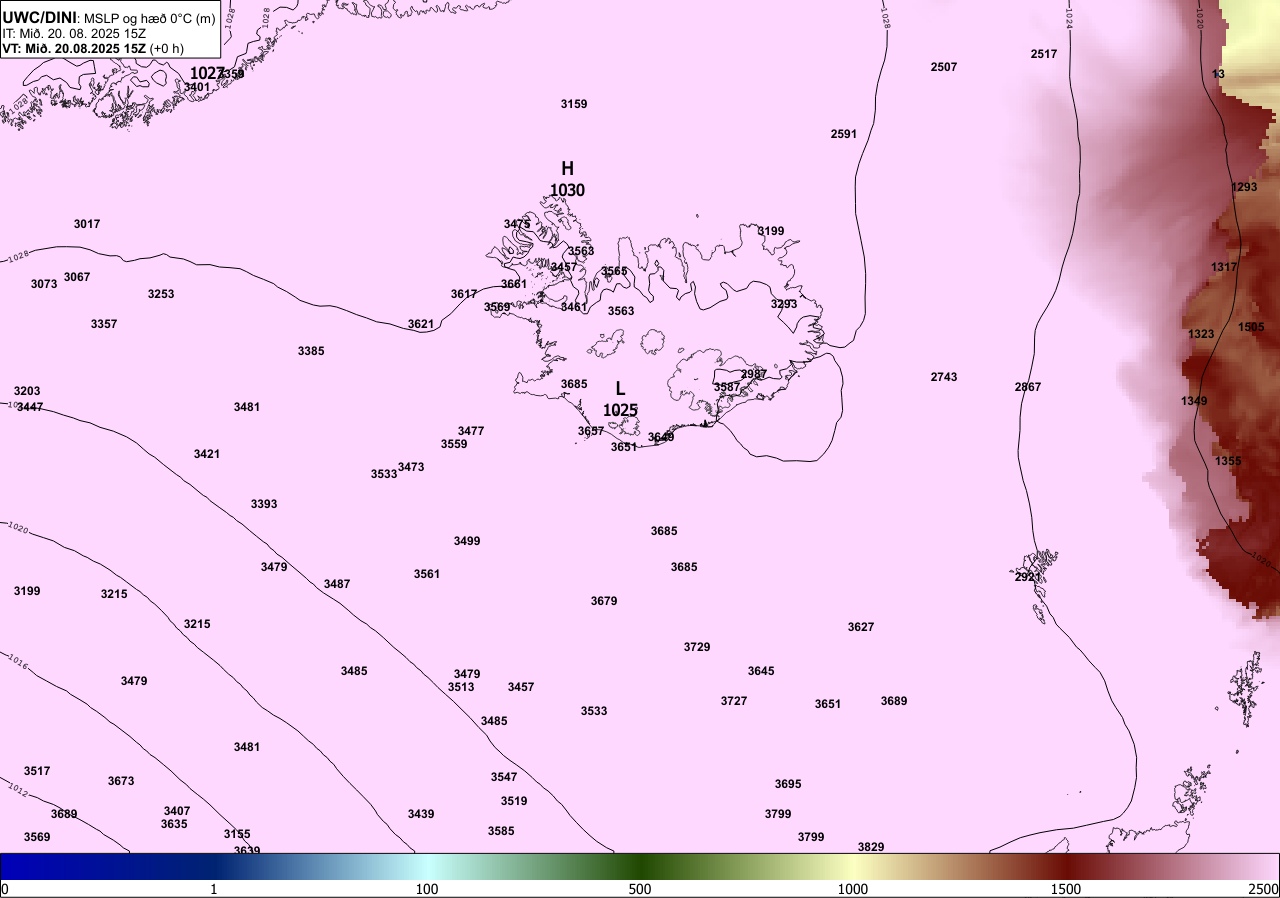Click the 3561 height value
Screen dimensions: 1280x898
[427, 574]
